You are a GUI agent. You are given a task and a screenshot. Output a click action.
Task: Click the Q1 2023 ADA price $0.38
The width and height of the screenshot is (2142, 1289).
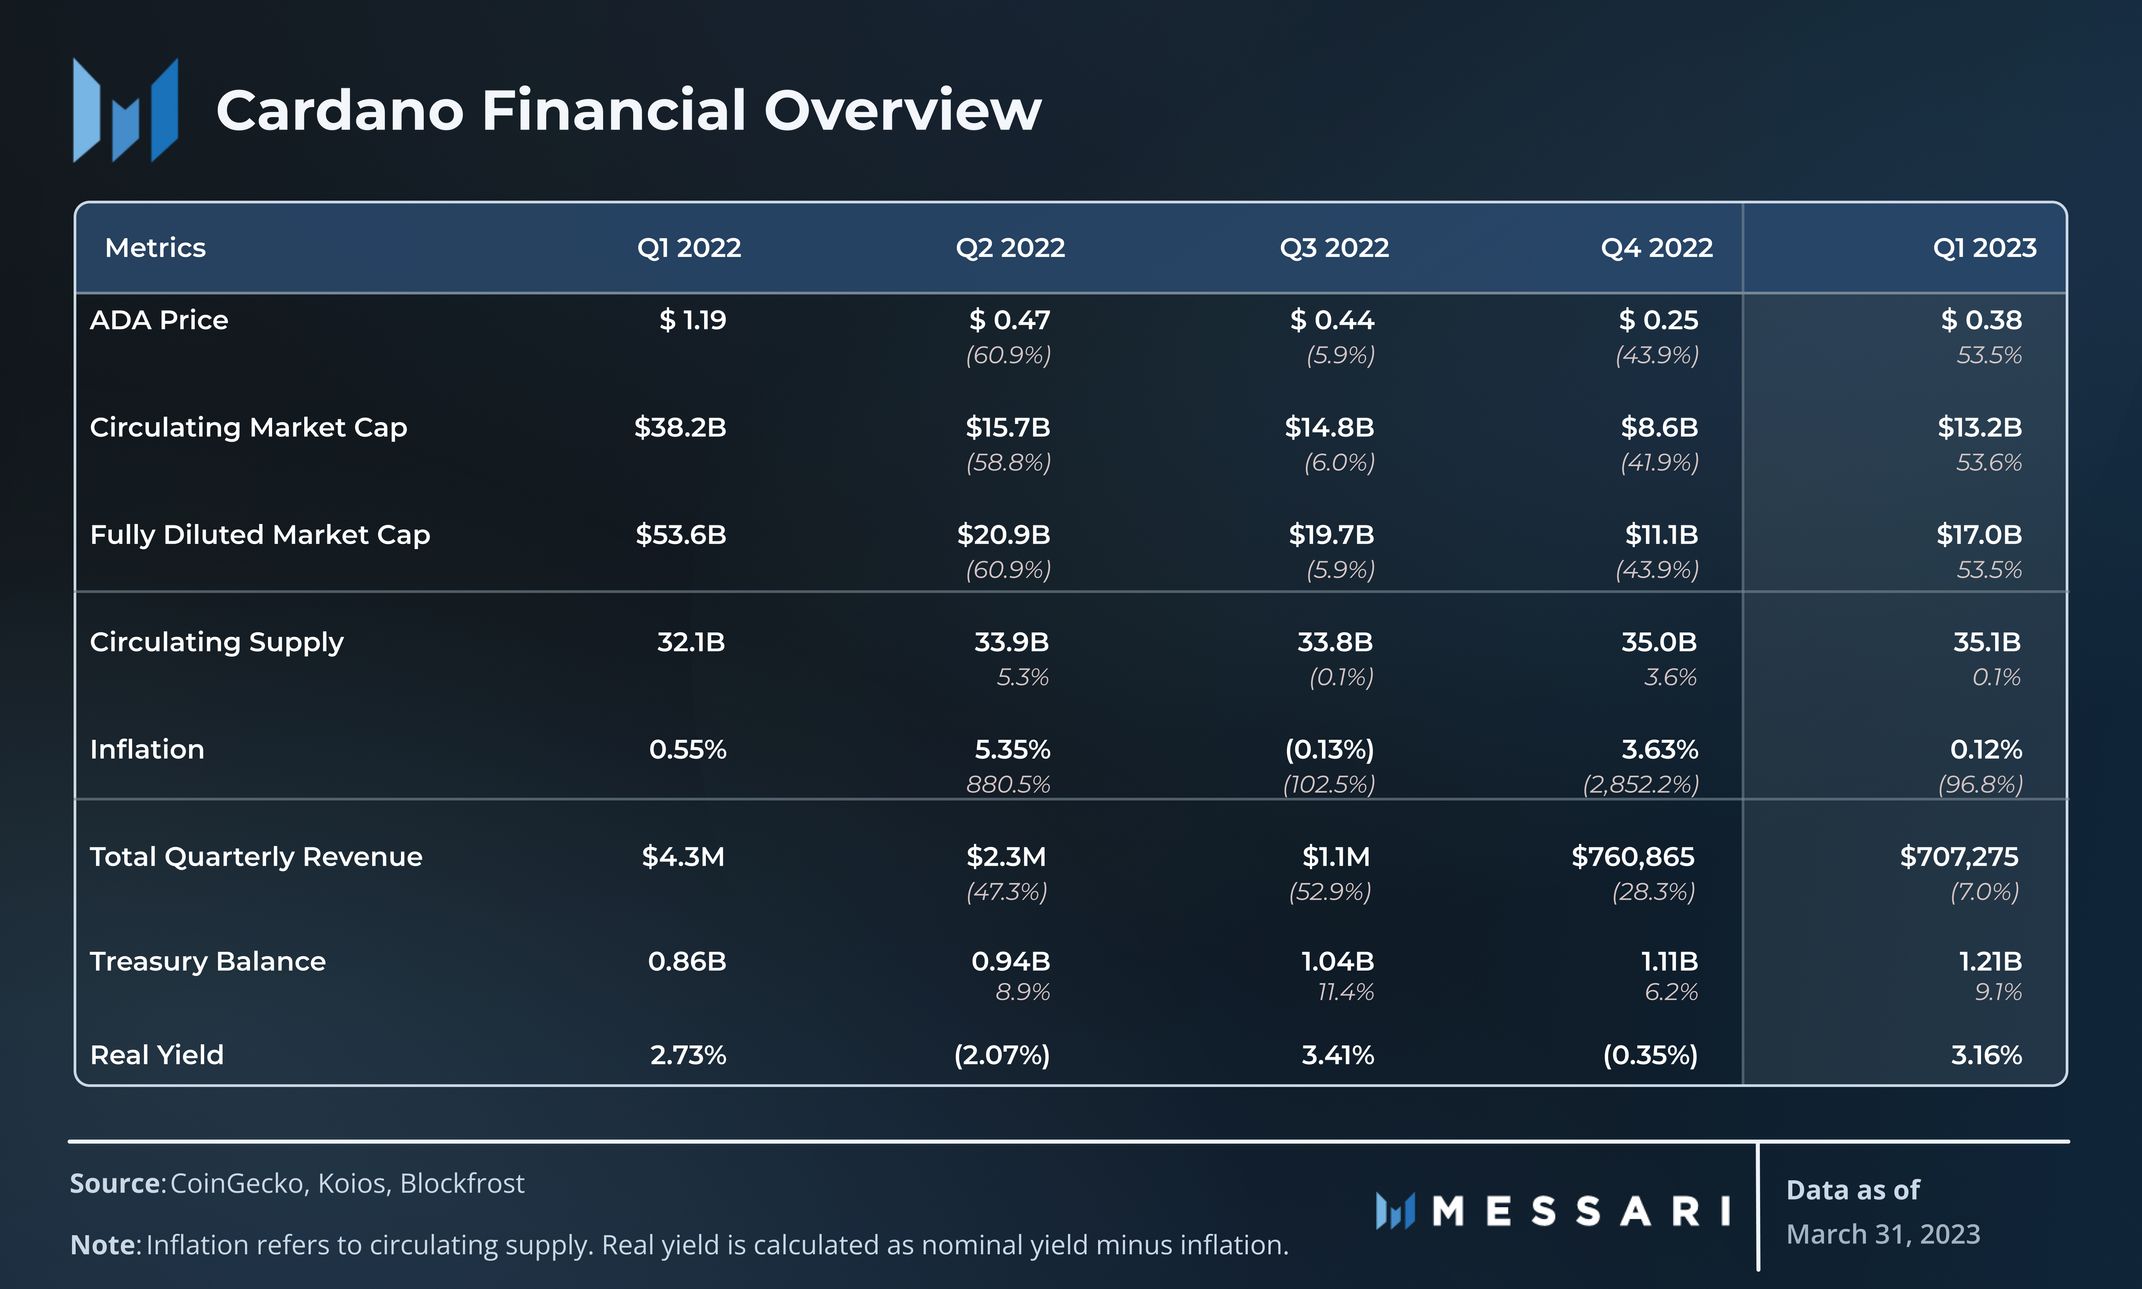[1980, 320]
